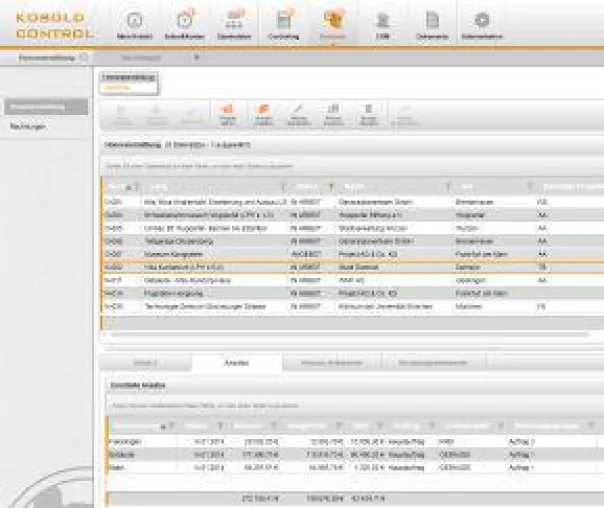This screenshot has height=508, width=604.
Task: Open filter on project name column header
Action: (x=284, y=187)
